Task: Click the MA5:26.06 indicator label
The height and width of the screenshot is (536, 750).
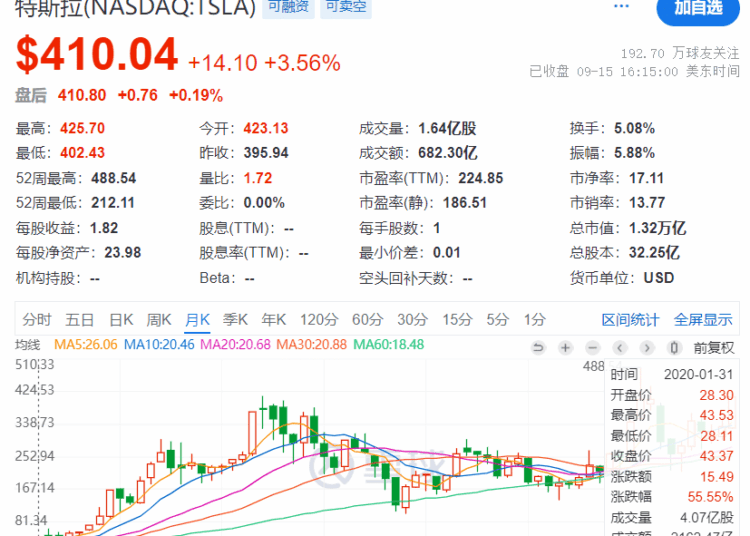Action: (x=86, y=344)
